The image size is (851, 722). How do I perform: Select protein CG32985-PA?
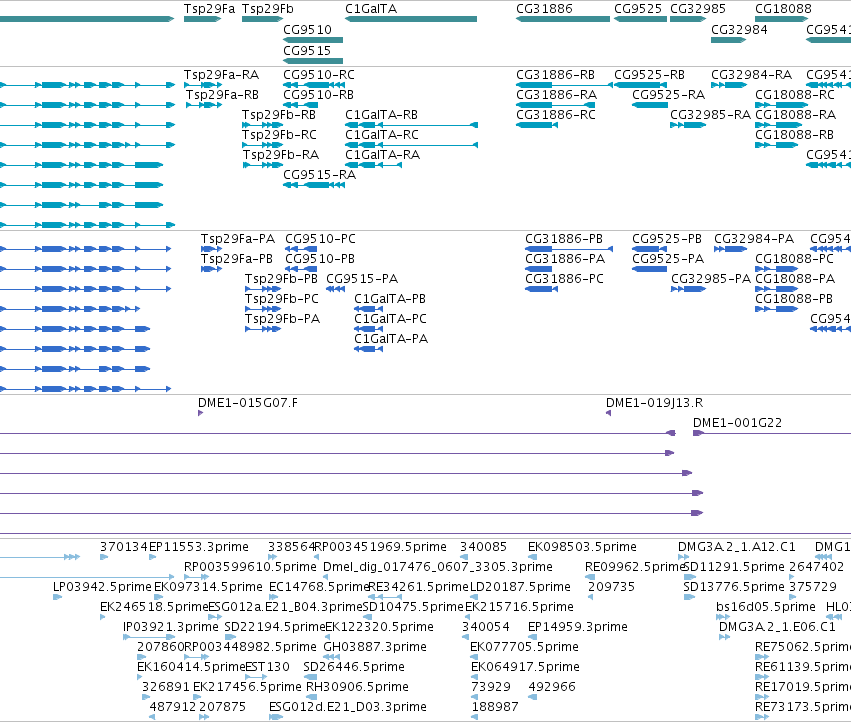click(711, 279)
